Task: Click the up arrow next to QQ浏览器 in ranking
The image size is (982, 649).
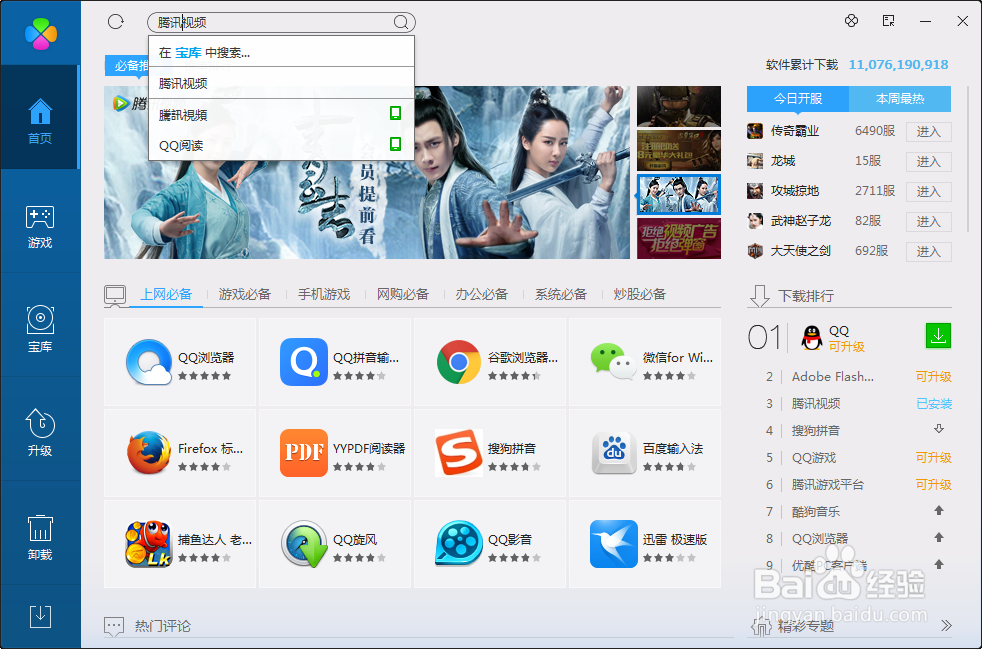Action: [x=939, y=537]
